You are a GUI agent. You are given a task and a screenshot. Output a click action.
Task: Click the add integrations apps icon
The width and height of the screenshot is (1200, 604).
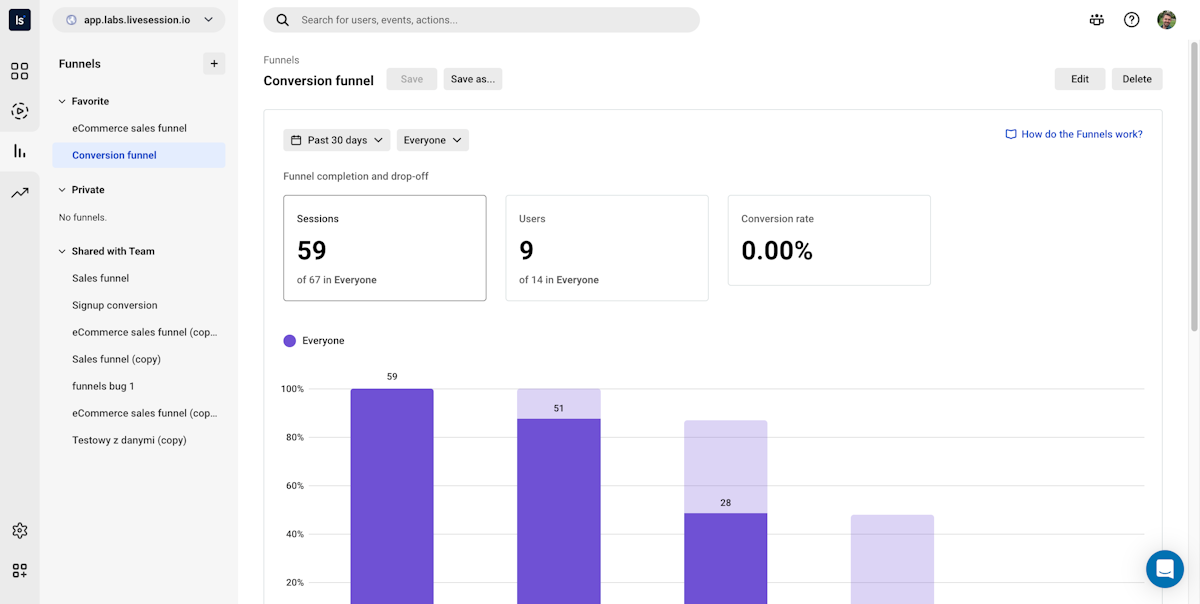click(x=19, y=571)
